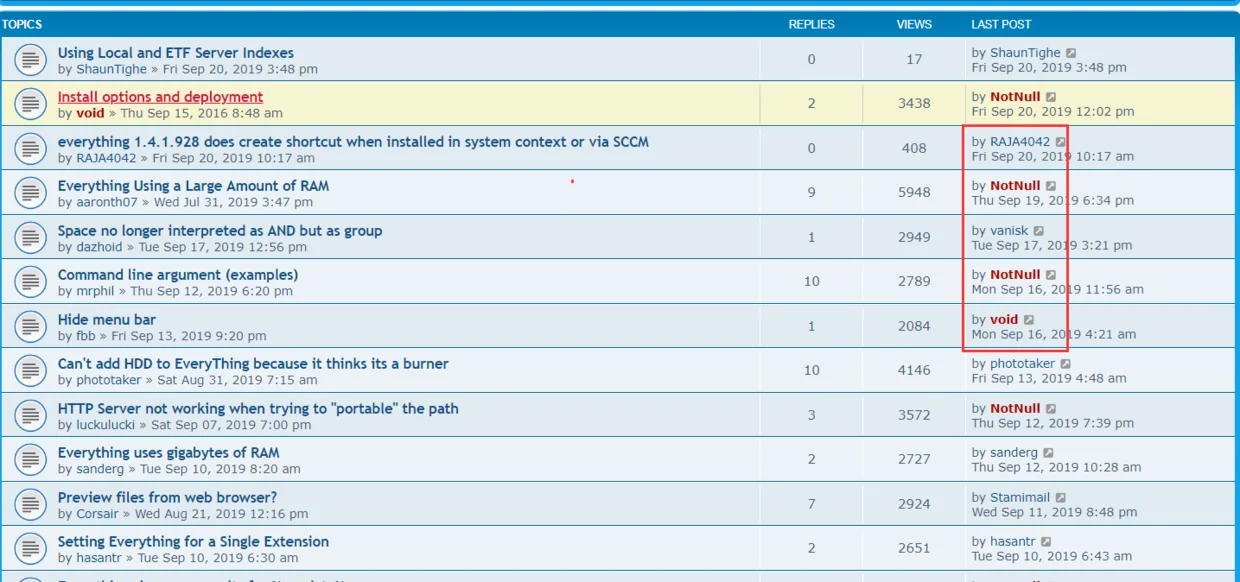Click the view count 4146
This screenshot has height=582, width=1240.
[914, 370]
